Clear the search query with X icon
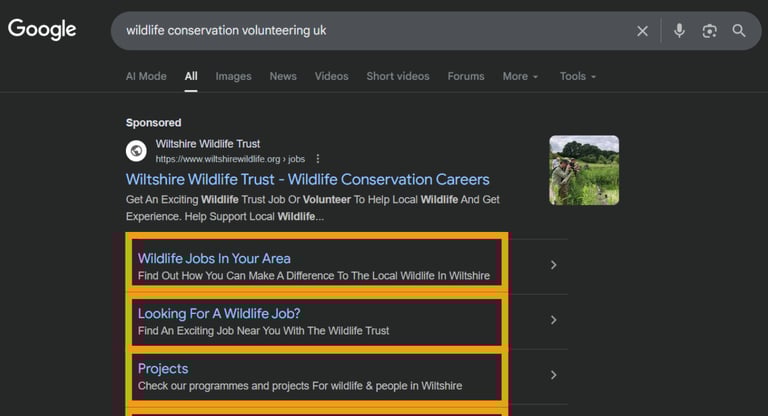 (642, 31)
